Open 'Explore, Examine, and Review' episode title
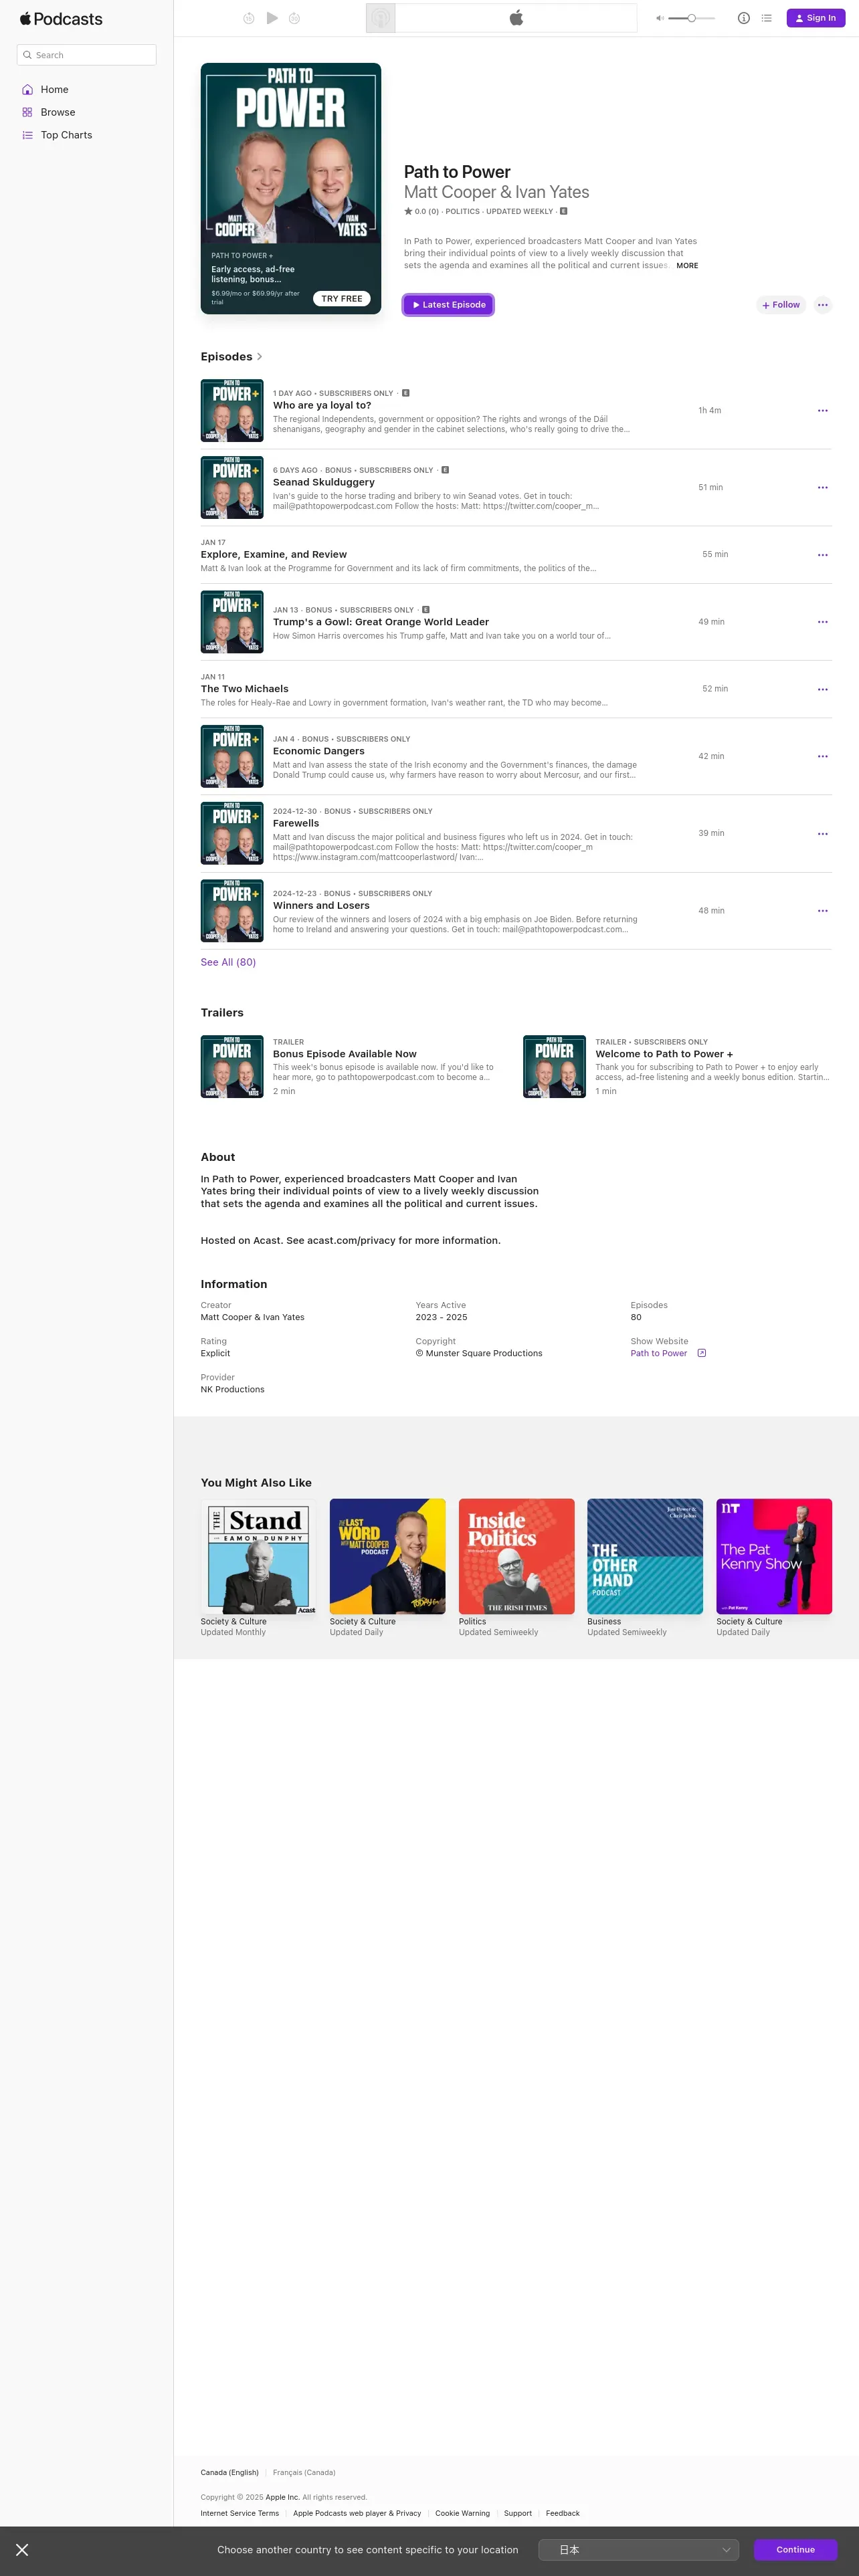This screenshot has width=859, height=2576. click(x=274, y=555)
